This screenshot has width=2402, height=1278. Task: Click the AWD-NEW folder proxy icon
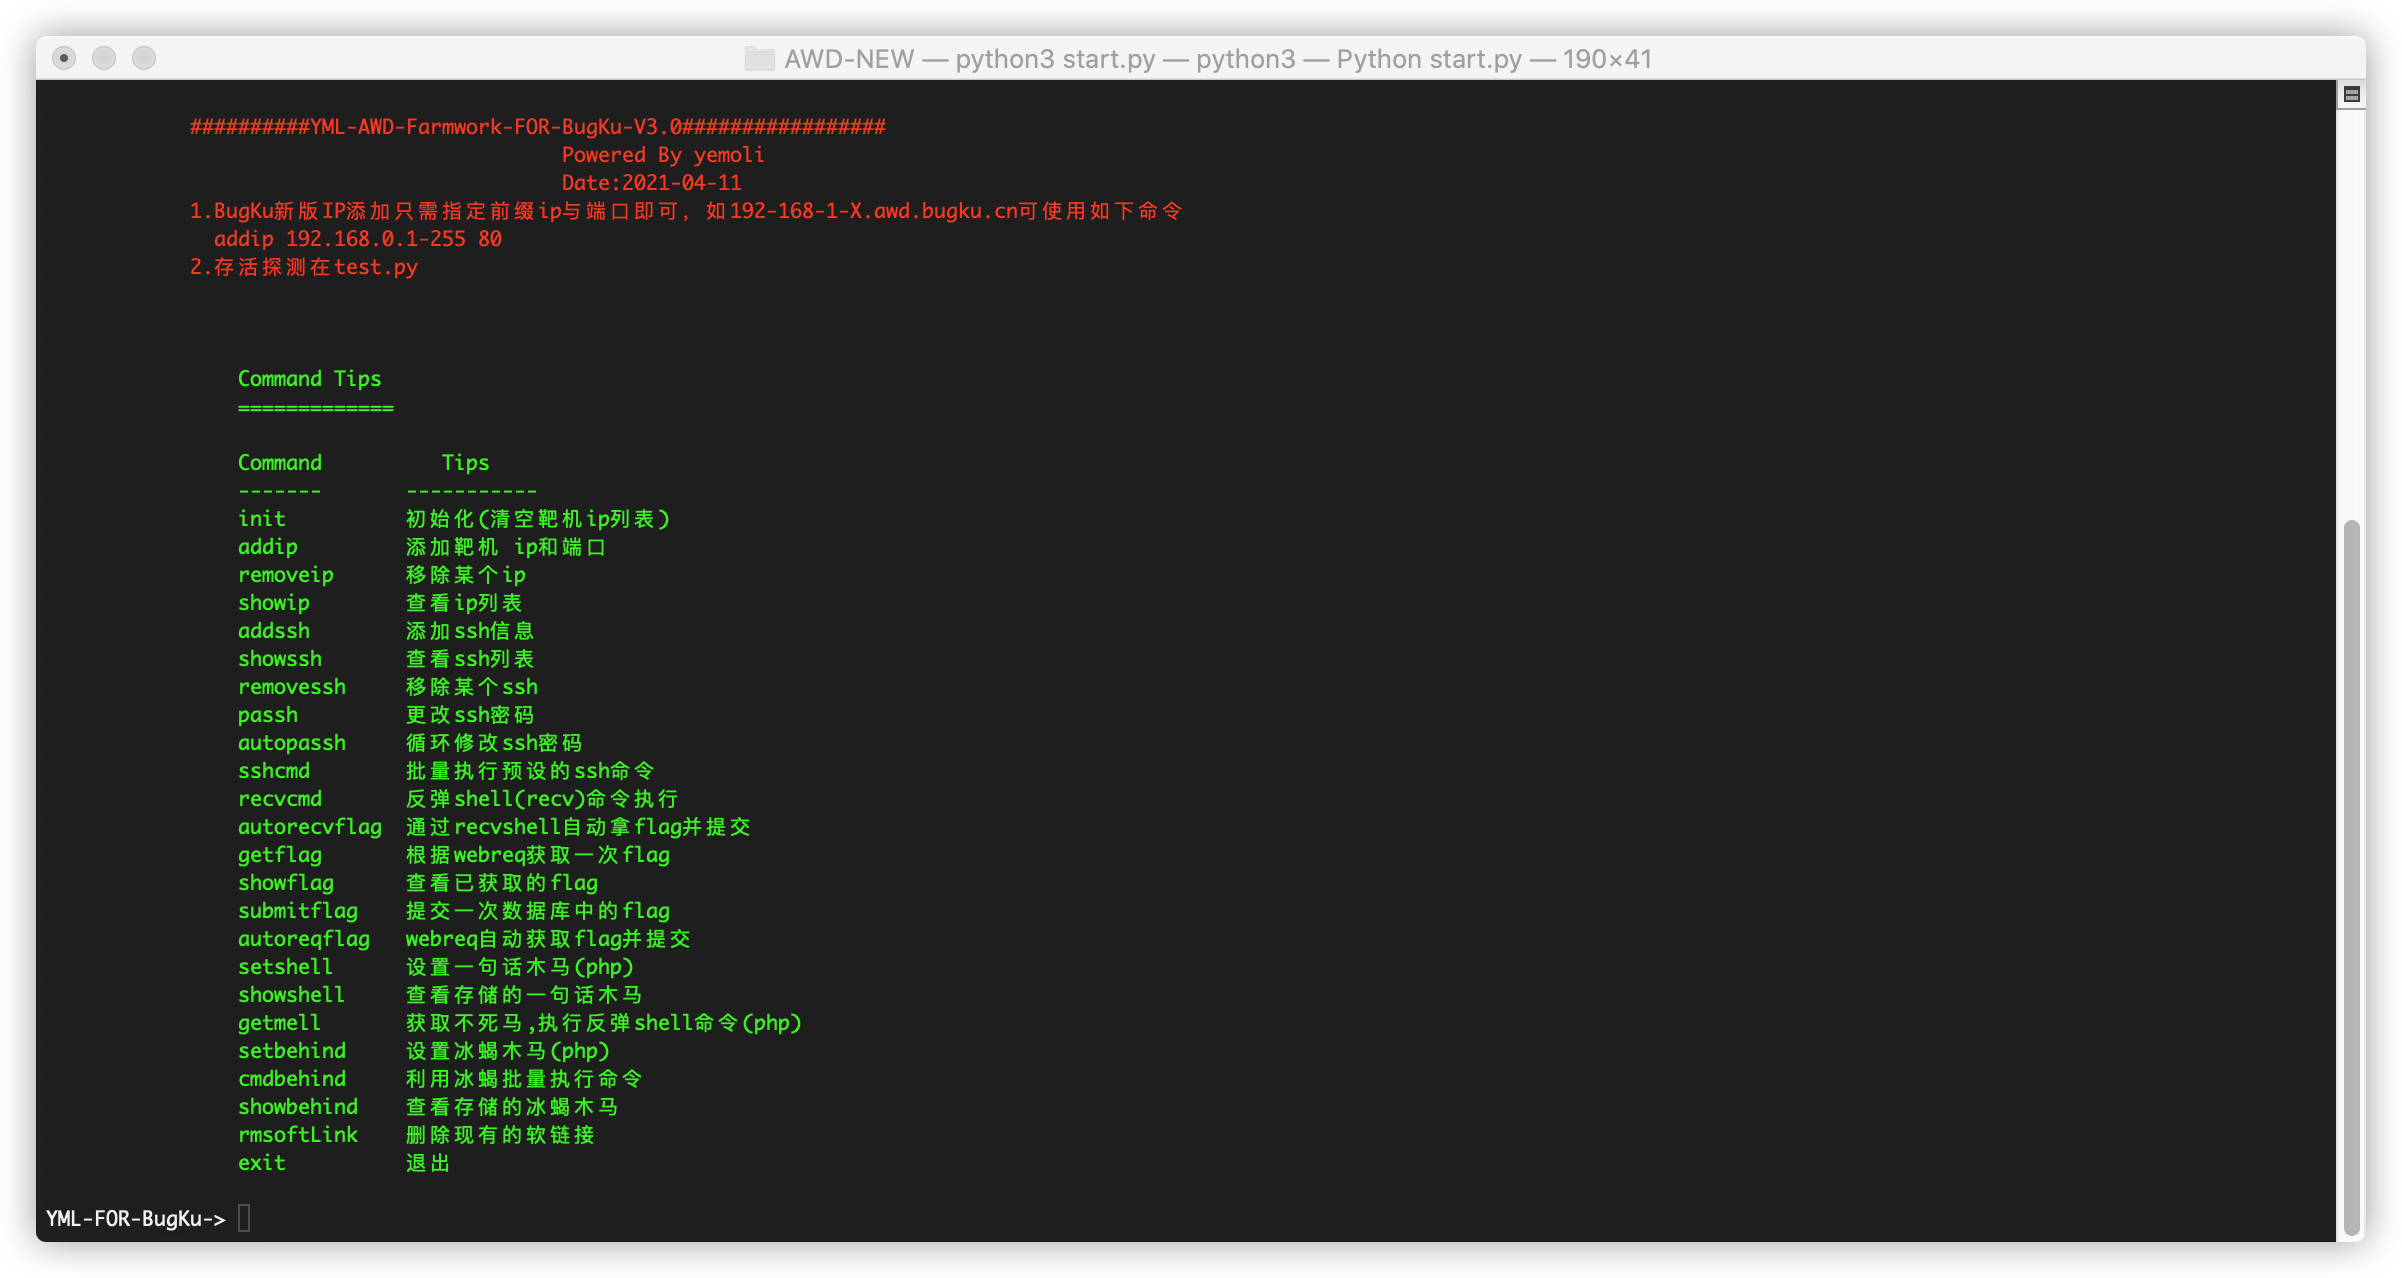pos(760,59)
